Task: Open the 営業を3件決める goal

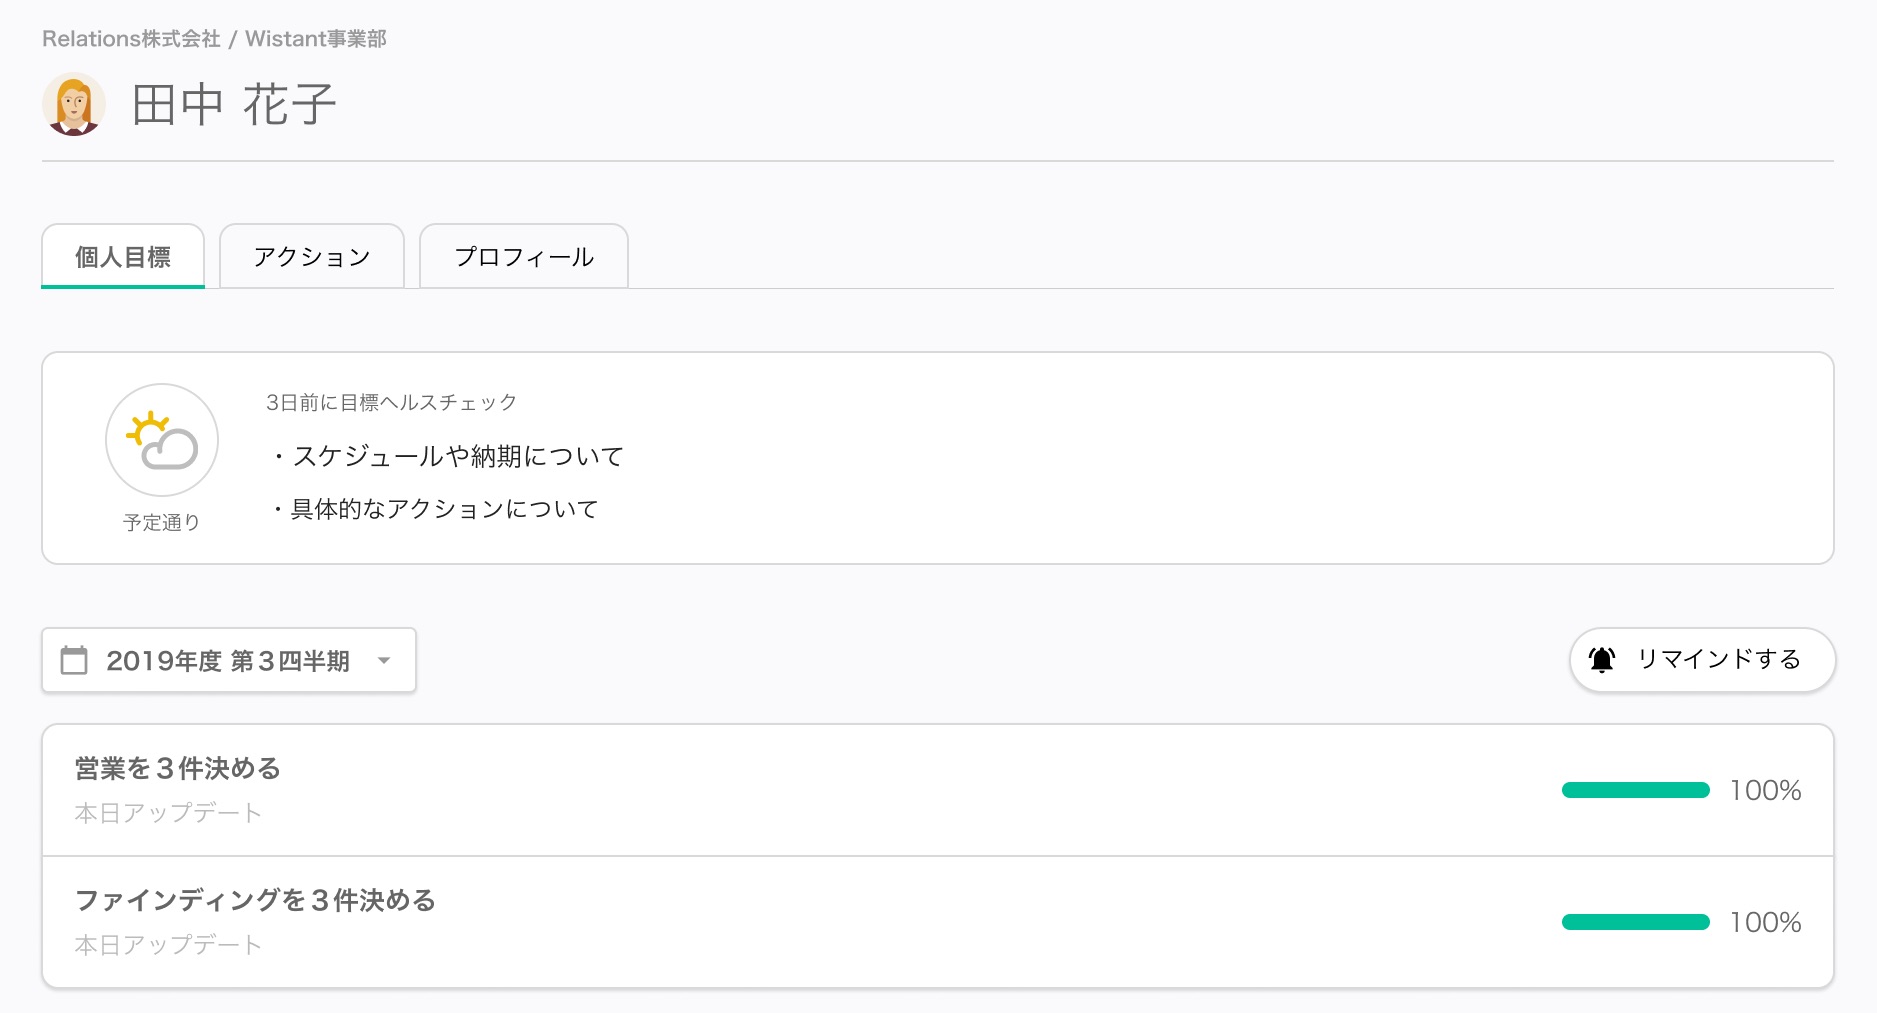Action: [938, 790]
